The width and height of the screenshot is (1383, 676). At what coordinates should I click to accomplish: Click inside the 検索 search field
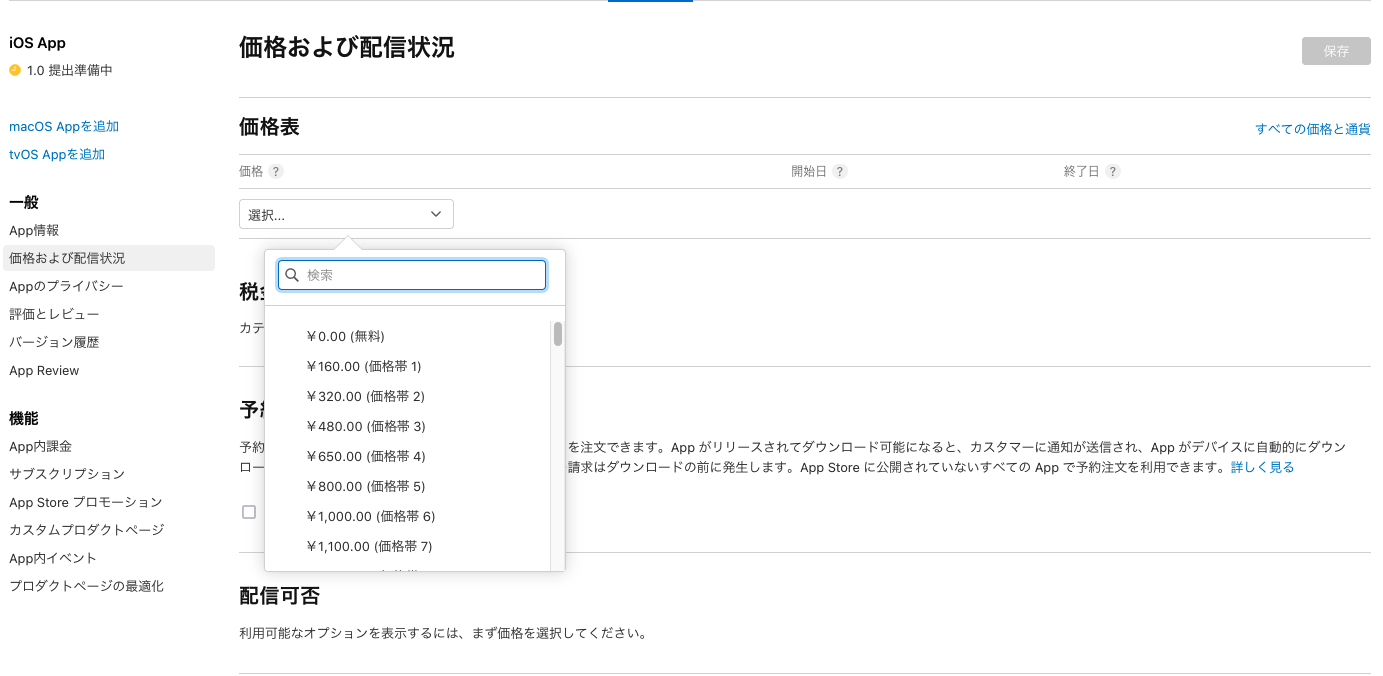pos(411,274)
